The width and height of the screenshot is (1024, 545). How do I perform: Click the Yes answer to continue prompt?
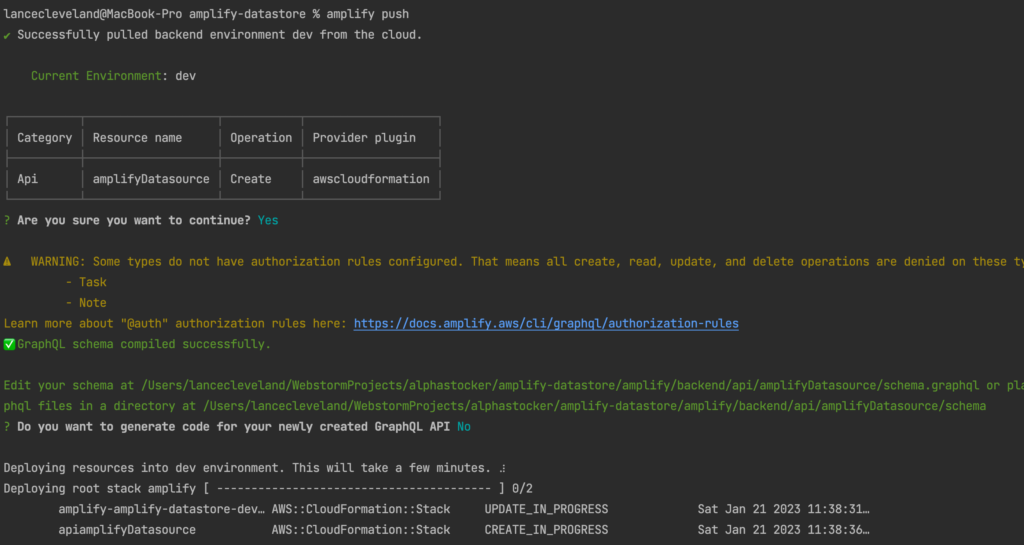pyautogui.click(x=268, y=220)
